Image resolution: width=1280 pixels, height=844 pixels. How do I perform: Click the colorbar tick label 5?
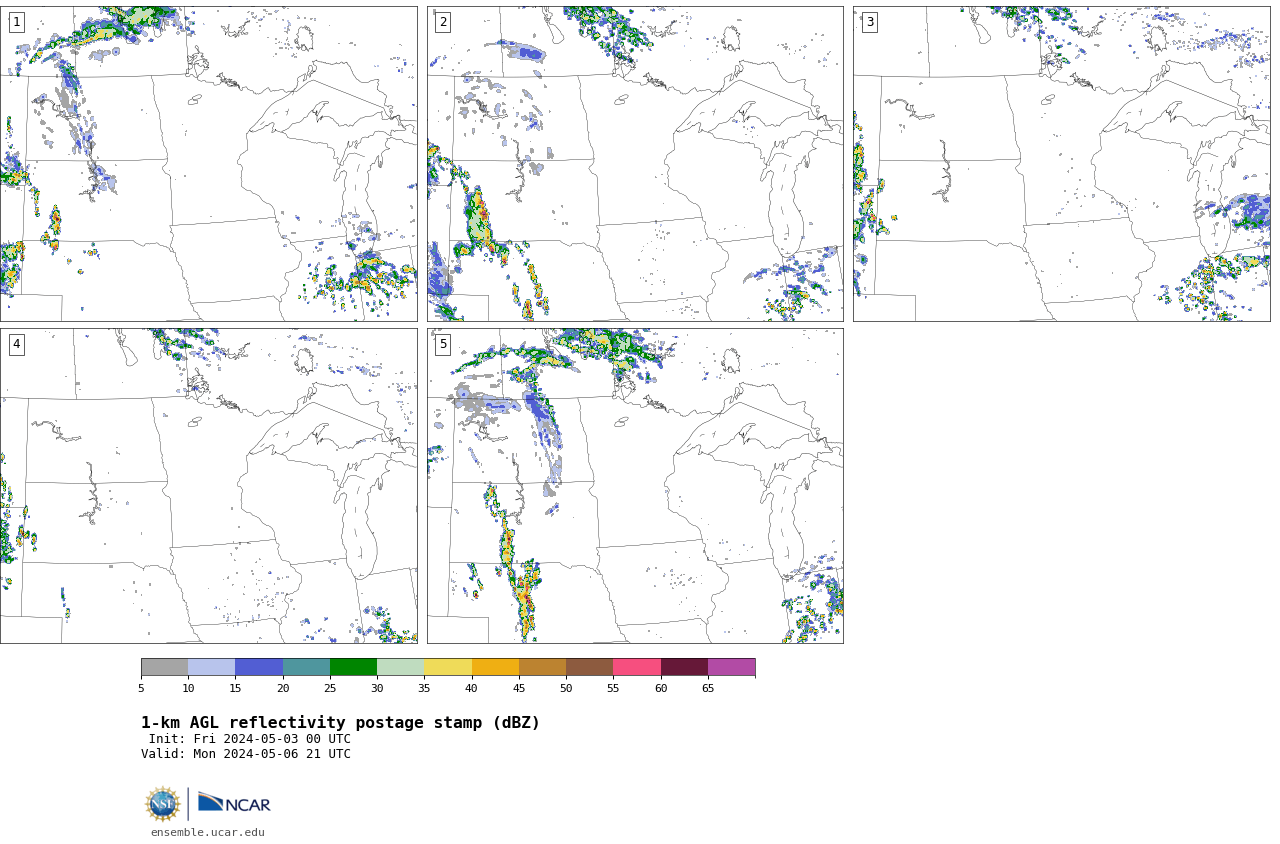[141, 688]
